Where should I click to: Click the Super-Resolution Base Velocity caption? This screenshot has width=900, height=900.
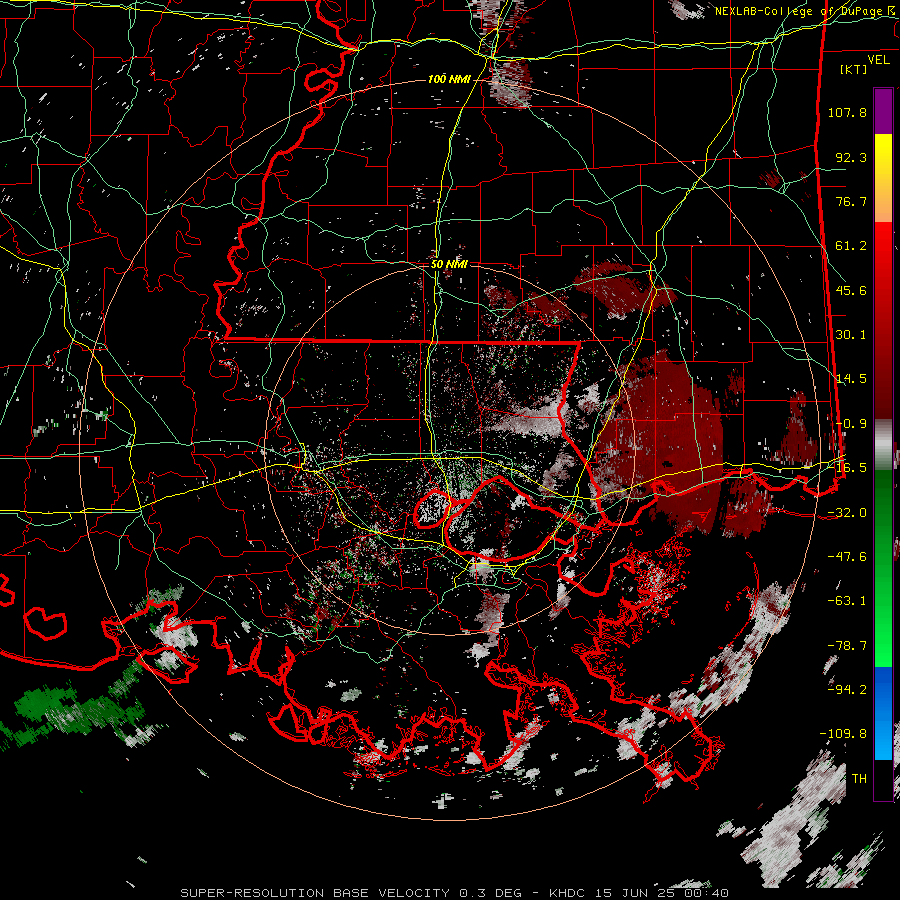click(455, 893)
